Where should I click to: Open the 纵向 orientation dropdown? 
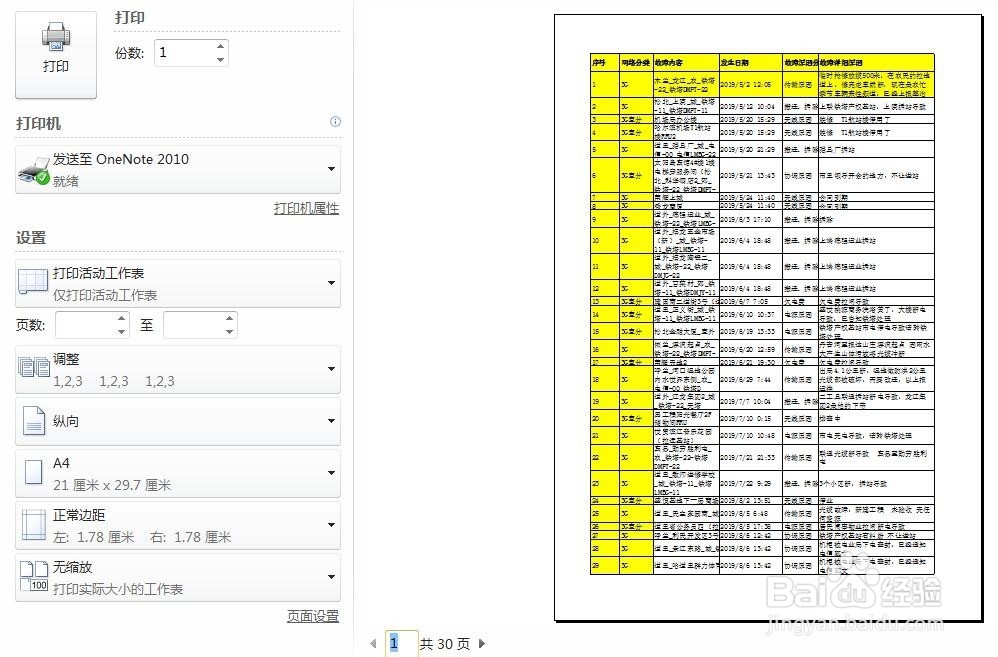click(178, 421)
